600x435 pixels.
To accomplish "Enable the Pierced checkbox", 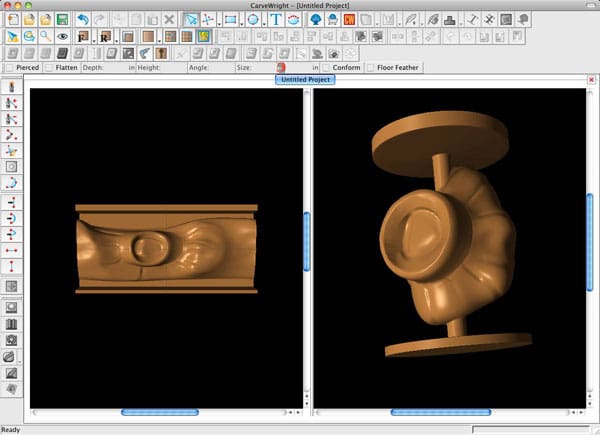I will click(10, 68).
